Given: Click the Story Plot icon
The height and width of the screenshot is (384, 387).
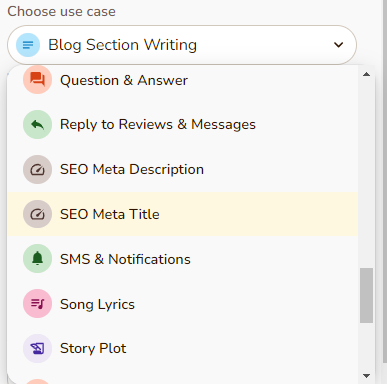Looking at the screenshot, I should [37, 348].
